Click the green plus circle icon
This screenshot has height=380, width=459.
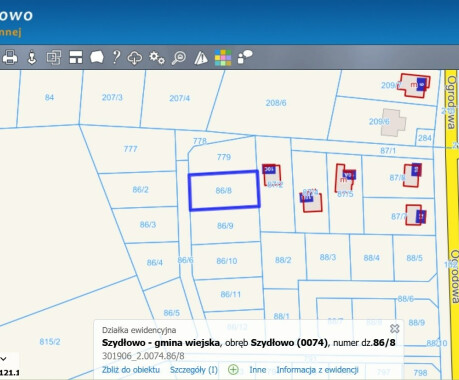click(233, 370)
